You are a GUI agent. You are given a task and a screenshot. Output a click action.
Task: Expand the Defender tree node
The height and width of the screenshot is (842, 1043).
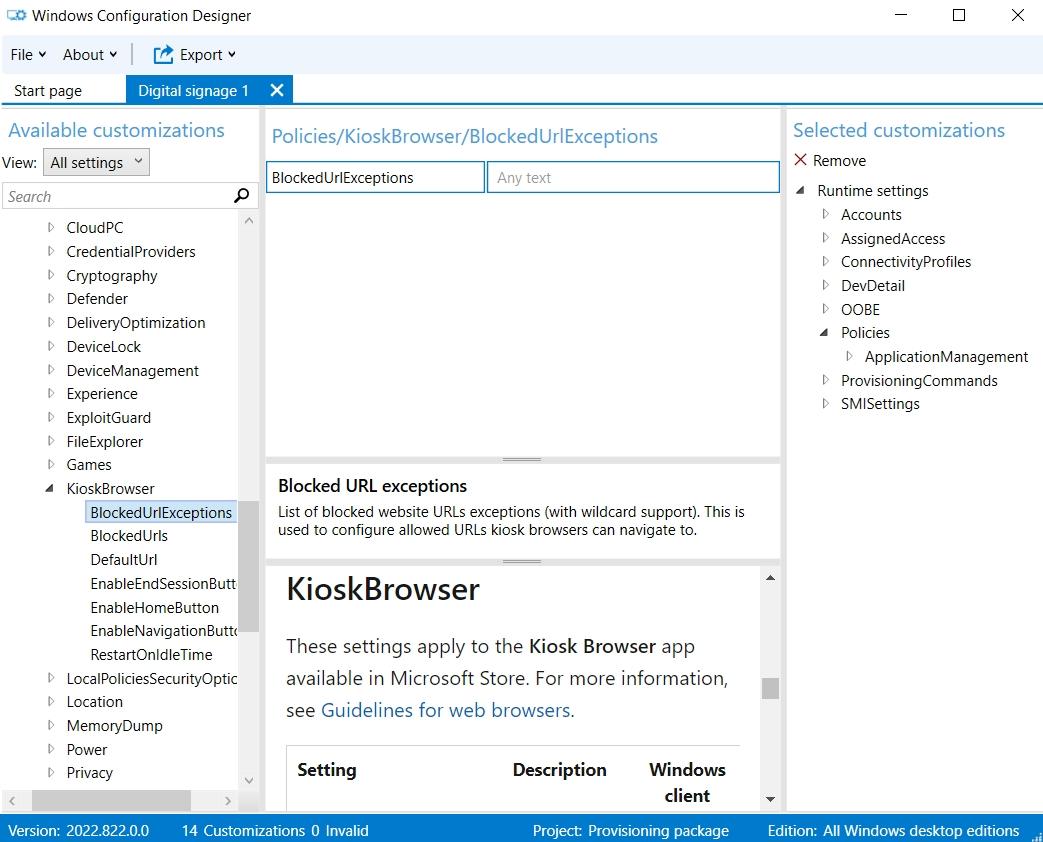(51, 299)
